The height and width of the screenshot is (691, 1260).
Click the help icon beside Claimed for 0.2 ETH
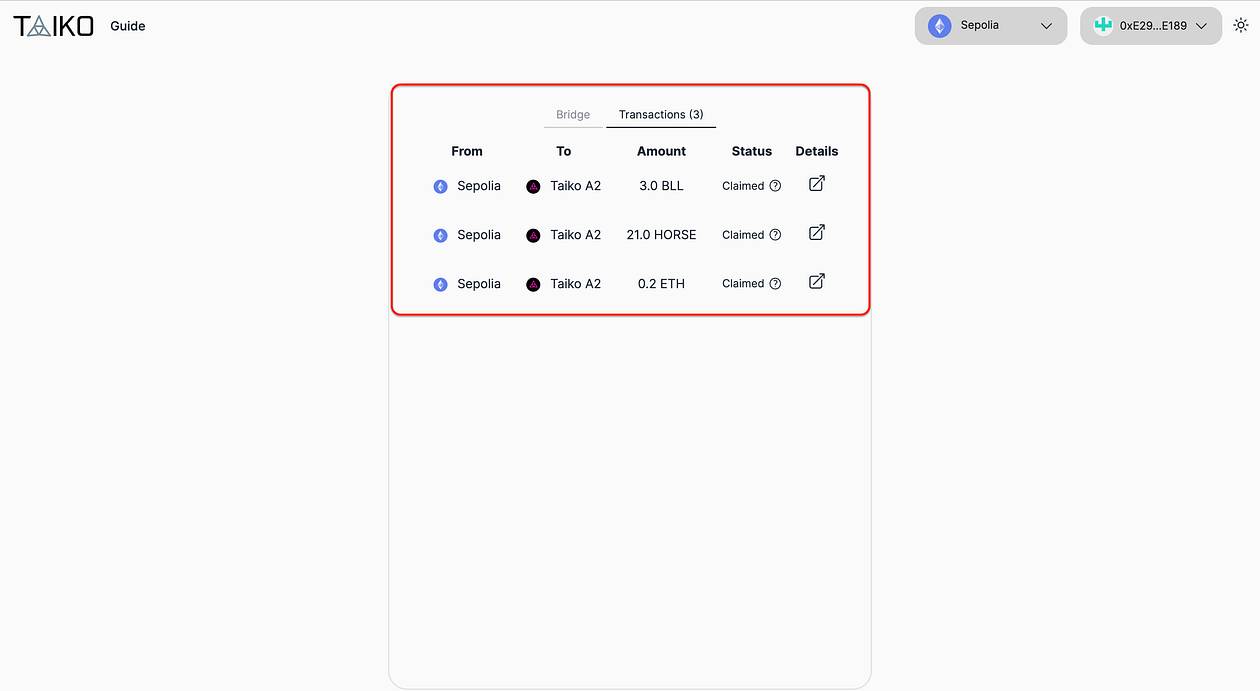click(x=775, y=284)
